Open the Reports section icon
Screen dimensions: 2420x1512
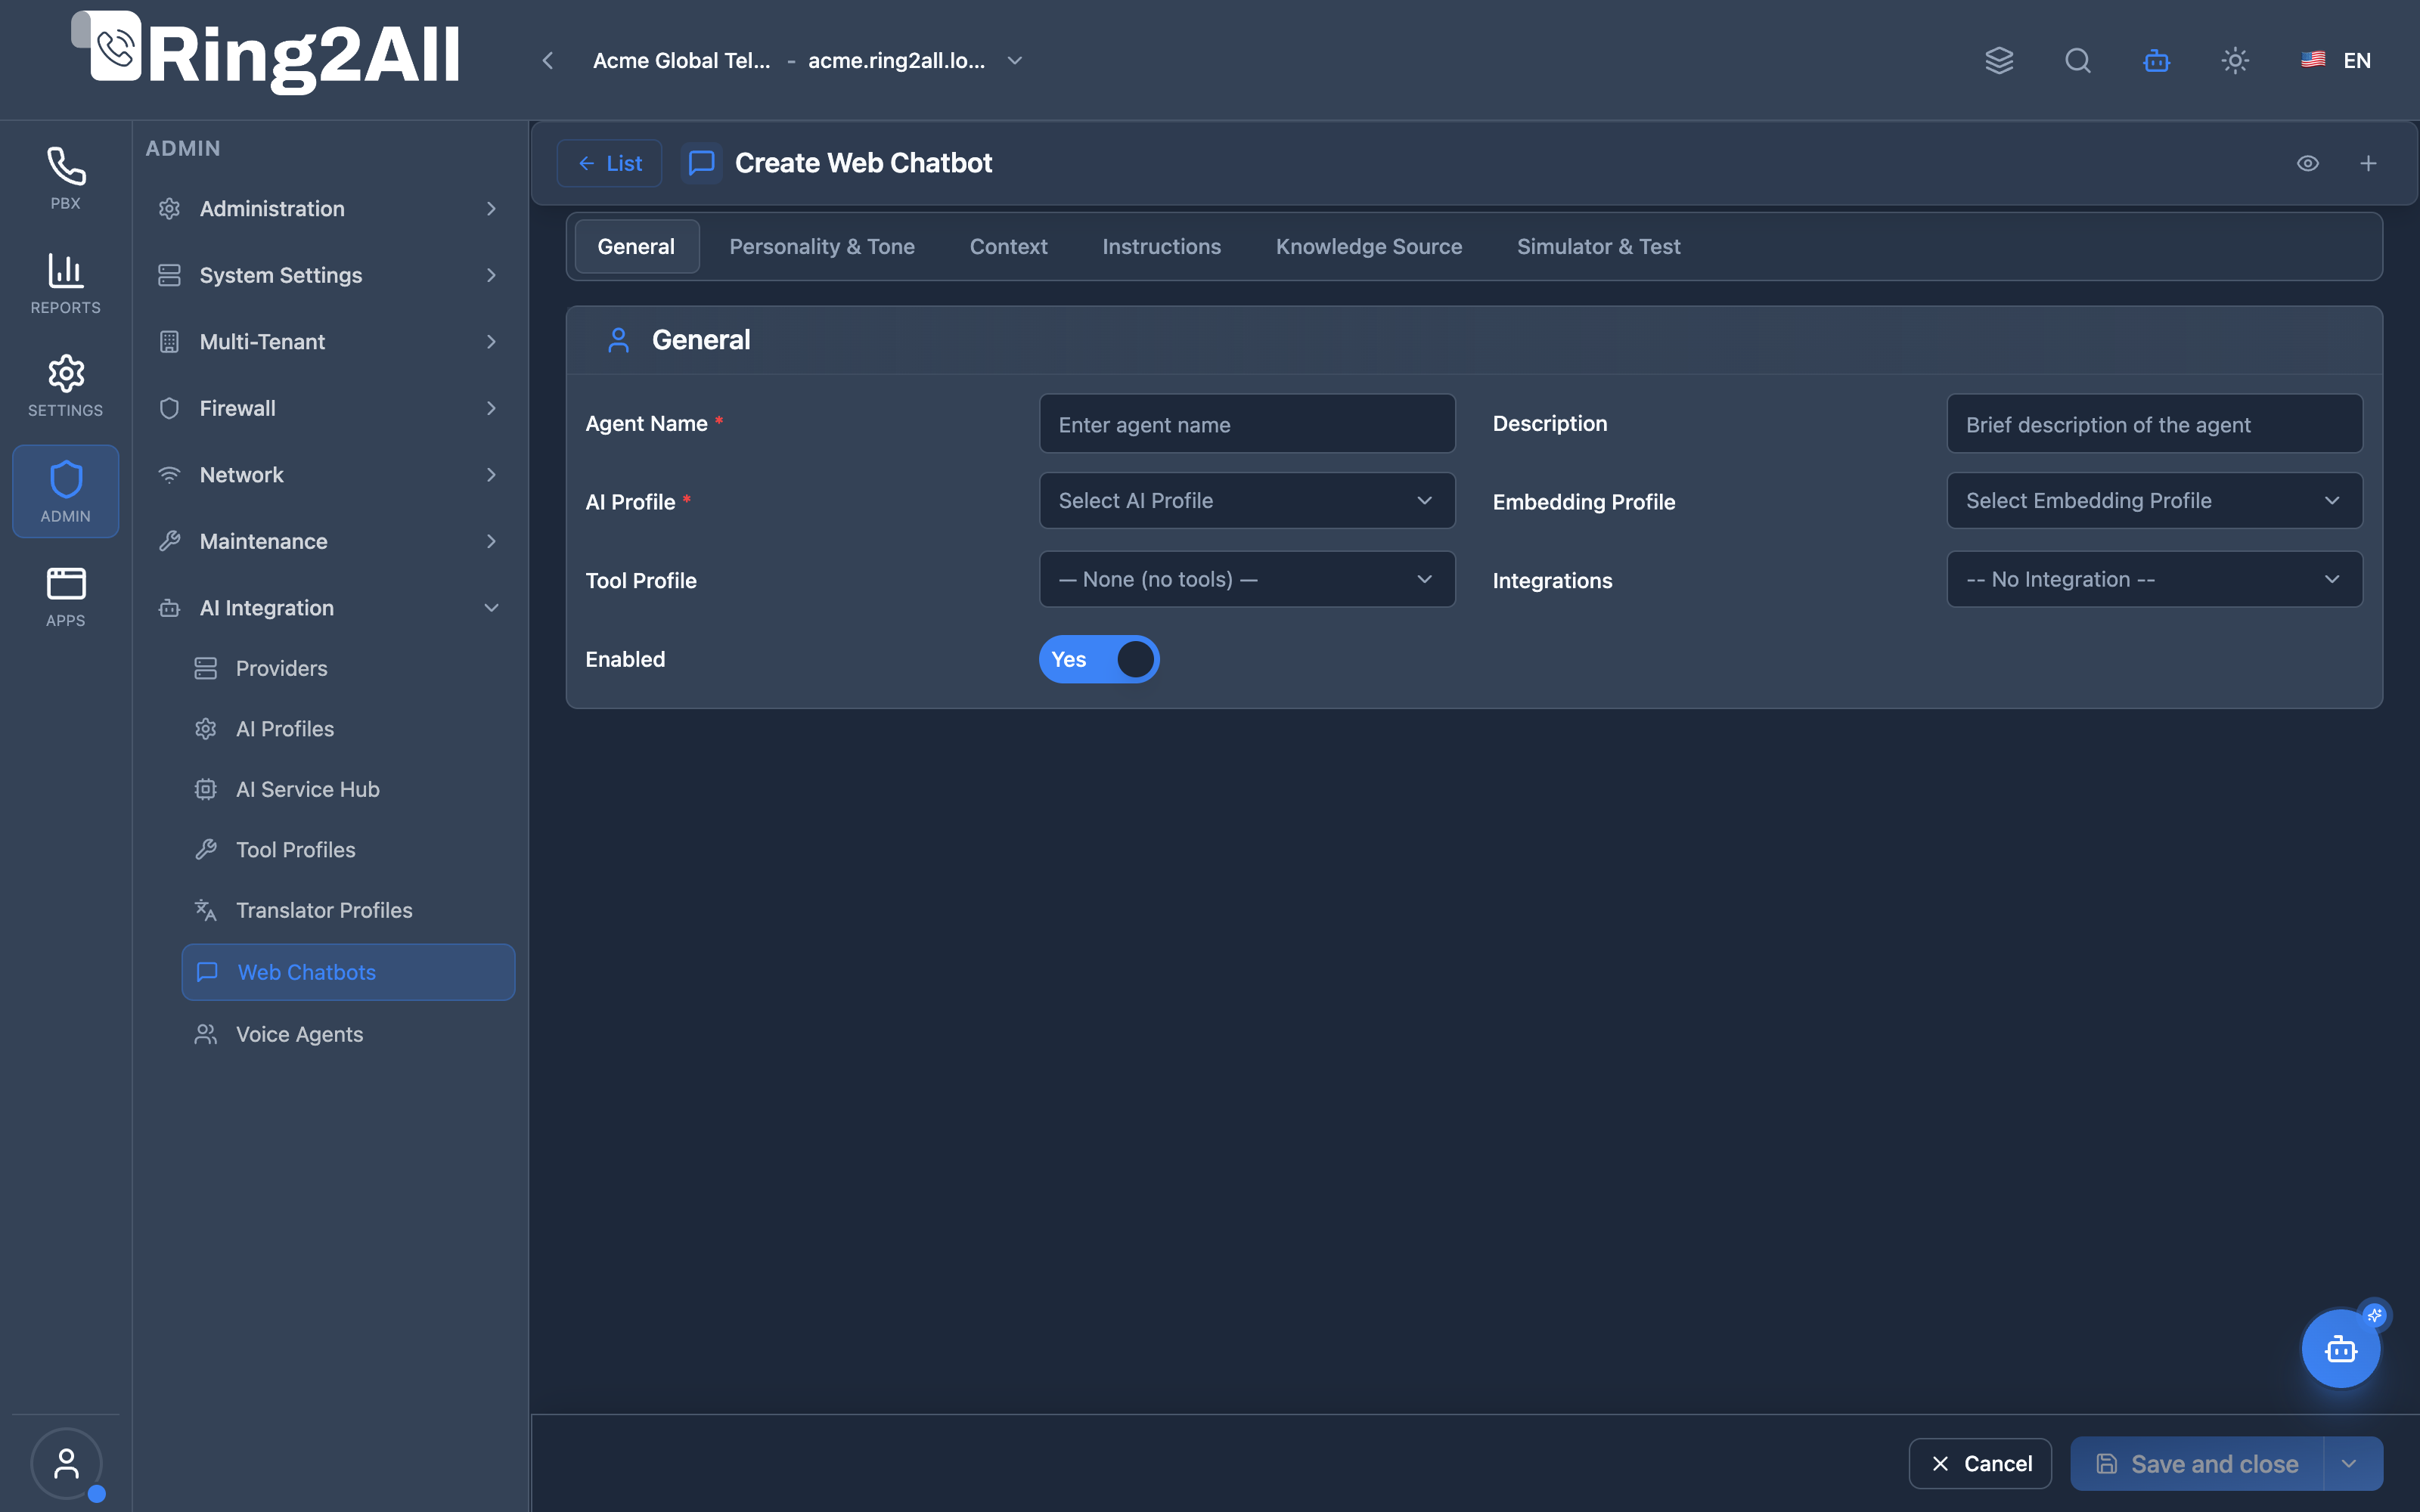coord(65,283)
